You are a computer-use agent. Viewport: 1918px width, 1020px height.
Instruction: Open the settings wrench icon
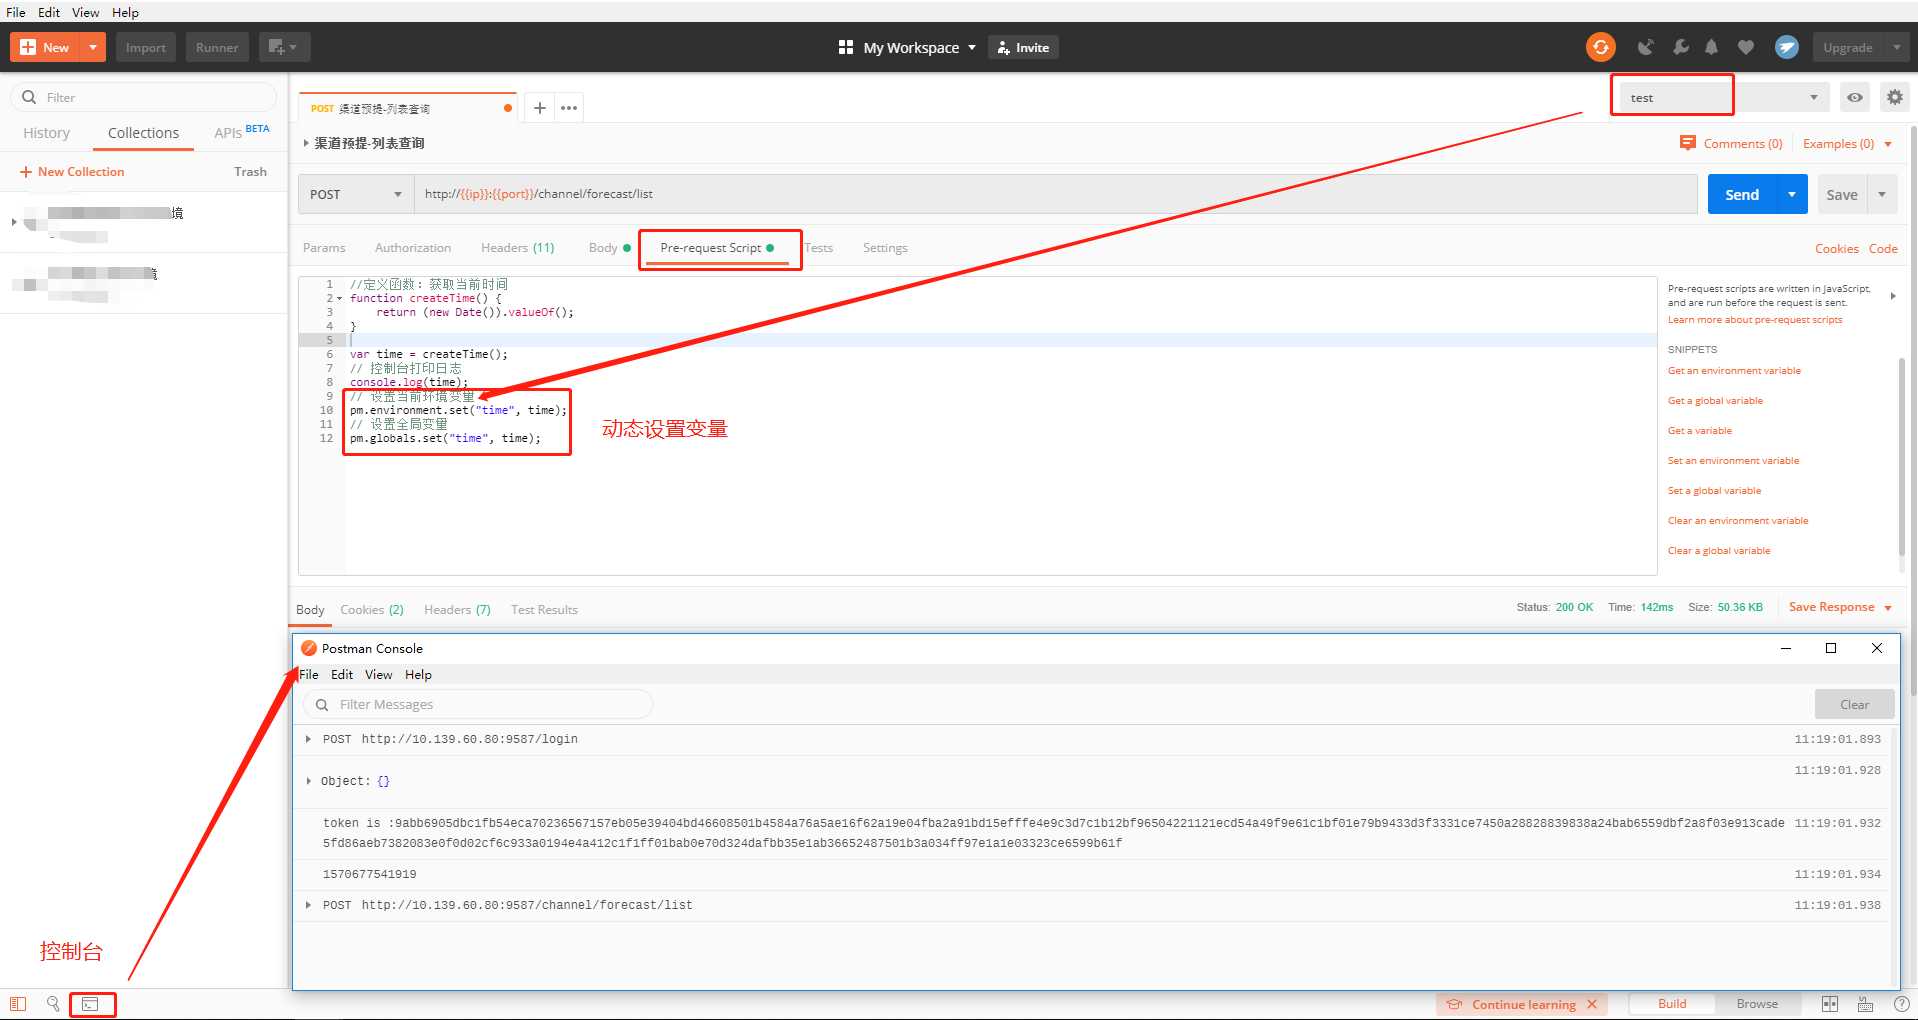pyautogui.click(x=1681, y=47)
